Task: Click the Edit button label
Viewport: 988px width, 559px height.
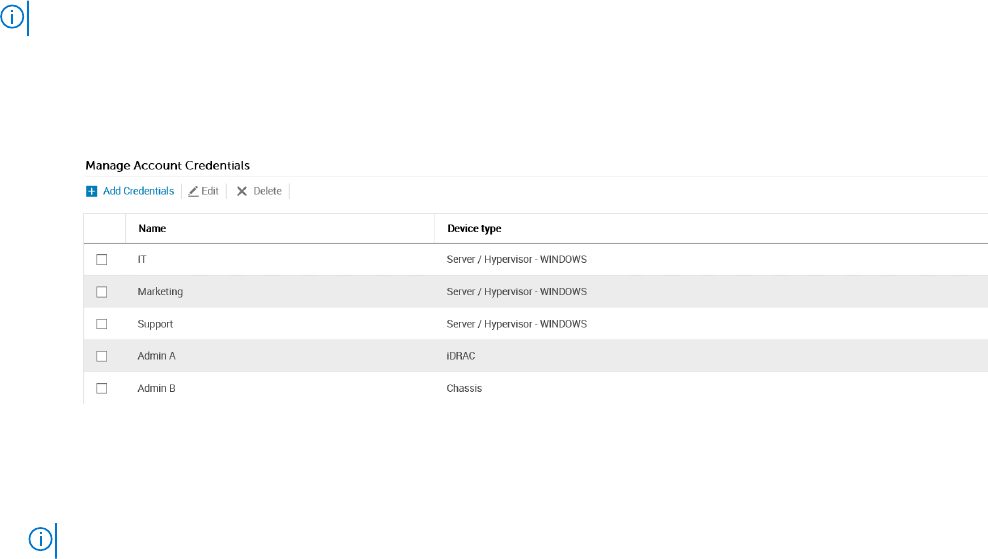Action: coord(210,191)
